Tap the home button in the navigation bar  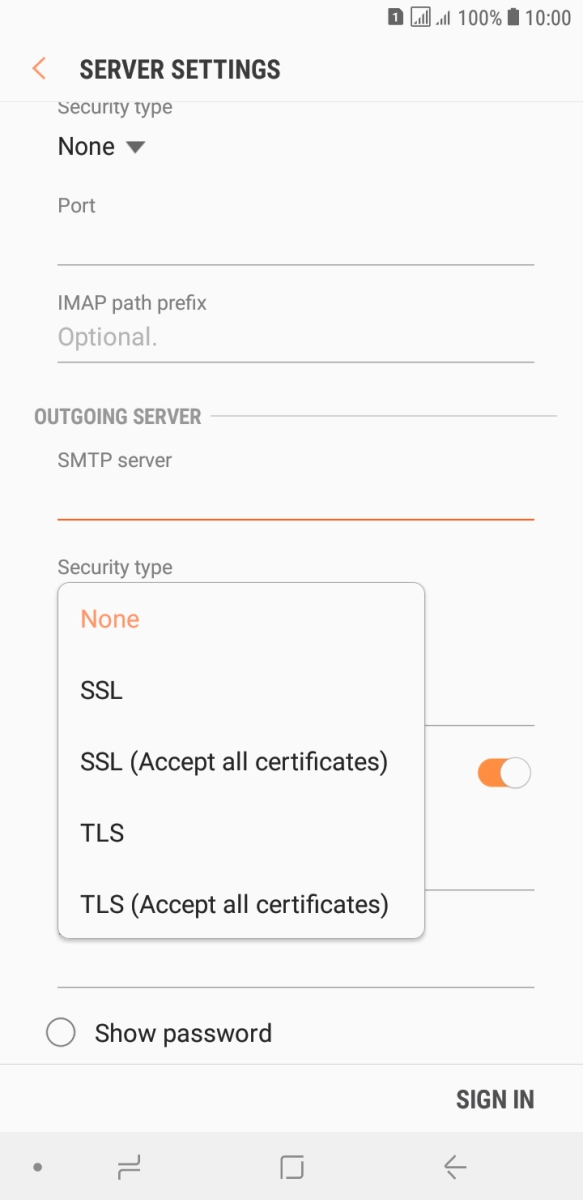pos(292,1166)
